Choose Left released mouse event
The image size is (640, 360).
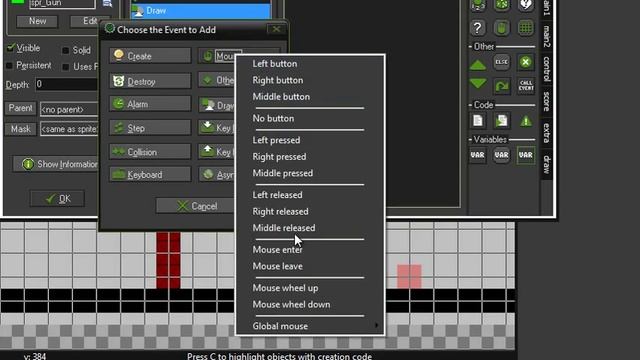pyautogui.click(x=277, y=195)
